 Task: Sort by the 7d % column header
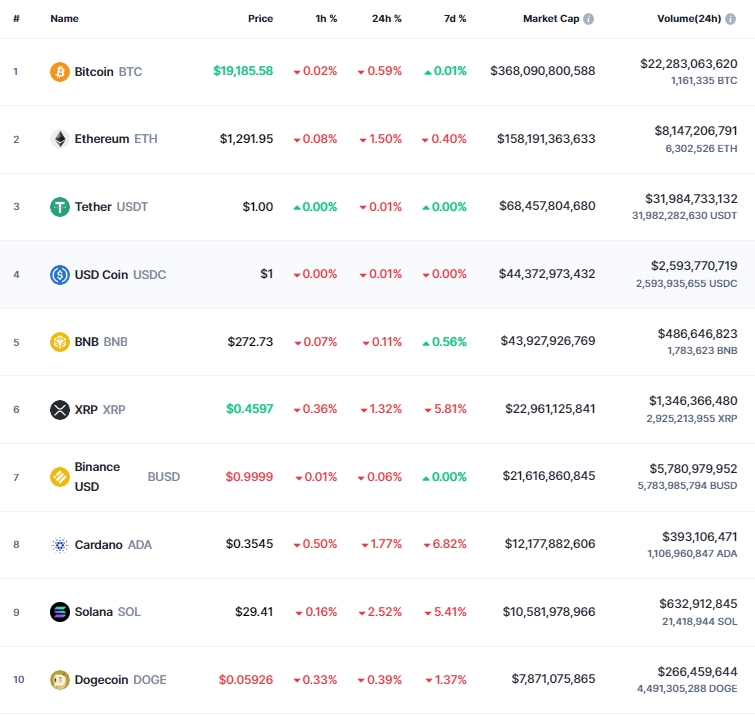455,19
